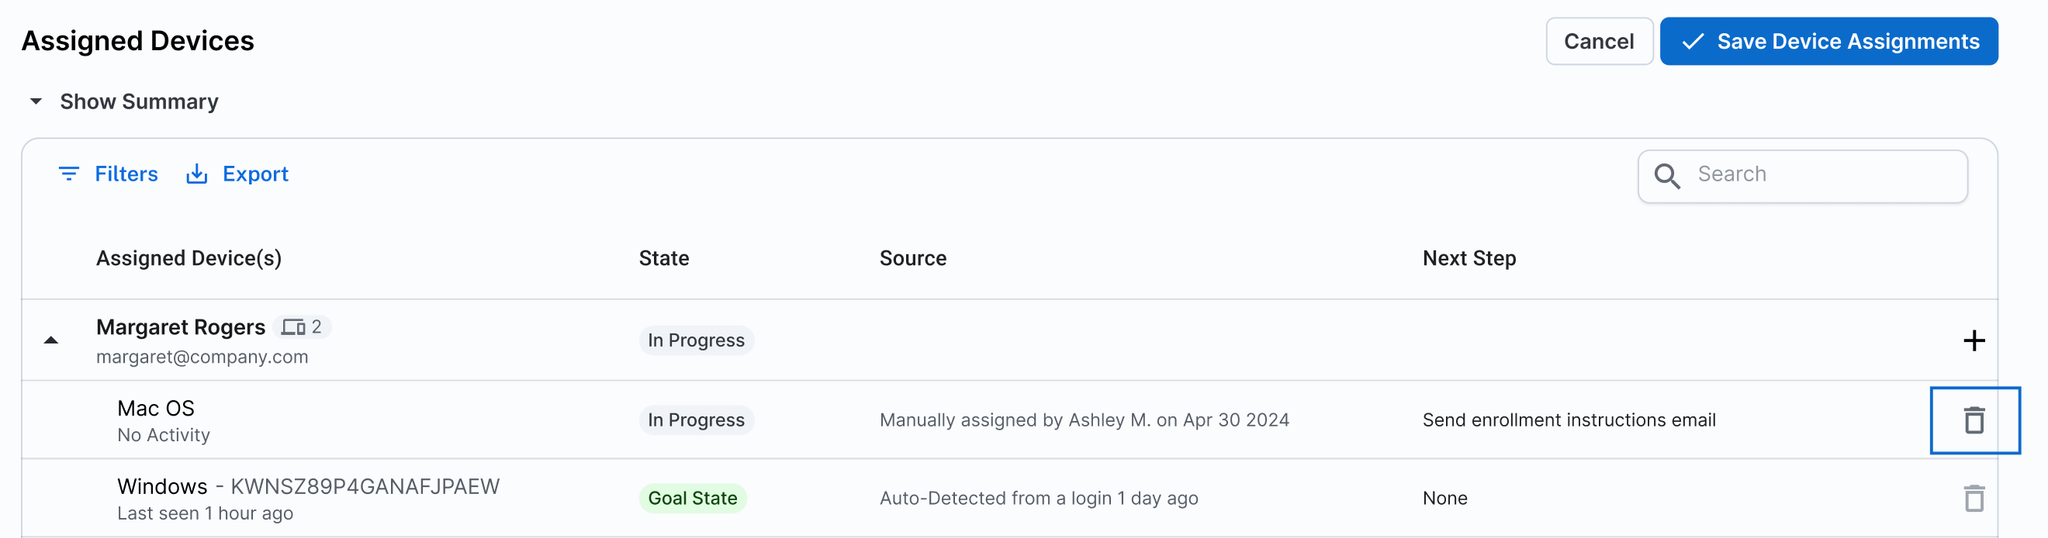Viewport: 2048px width, 538px height.
Task: Cancel device assignment changes
Action: pyautogui.click(x=1598, y=42)
